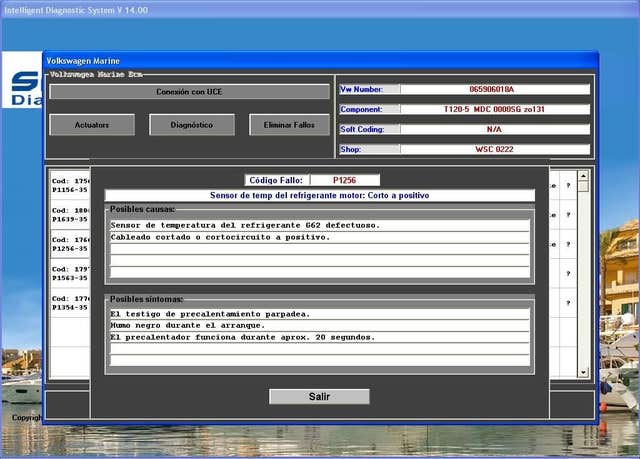Select the symptom 'Humo negro durante el arranque'
Image resolution: width=640 pixels, height=459 pixels.
[319, 326]
